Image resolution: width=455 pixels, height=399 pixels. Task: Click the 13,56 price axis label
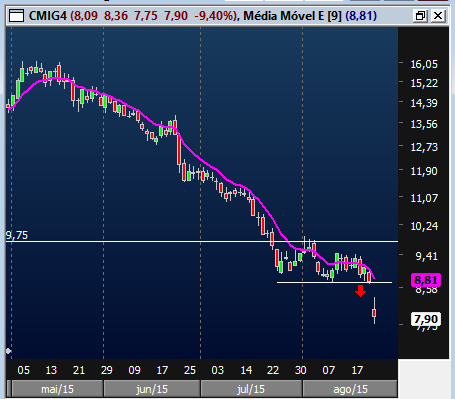(x=424, y=124)
